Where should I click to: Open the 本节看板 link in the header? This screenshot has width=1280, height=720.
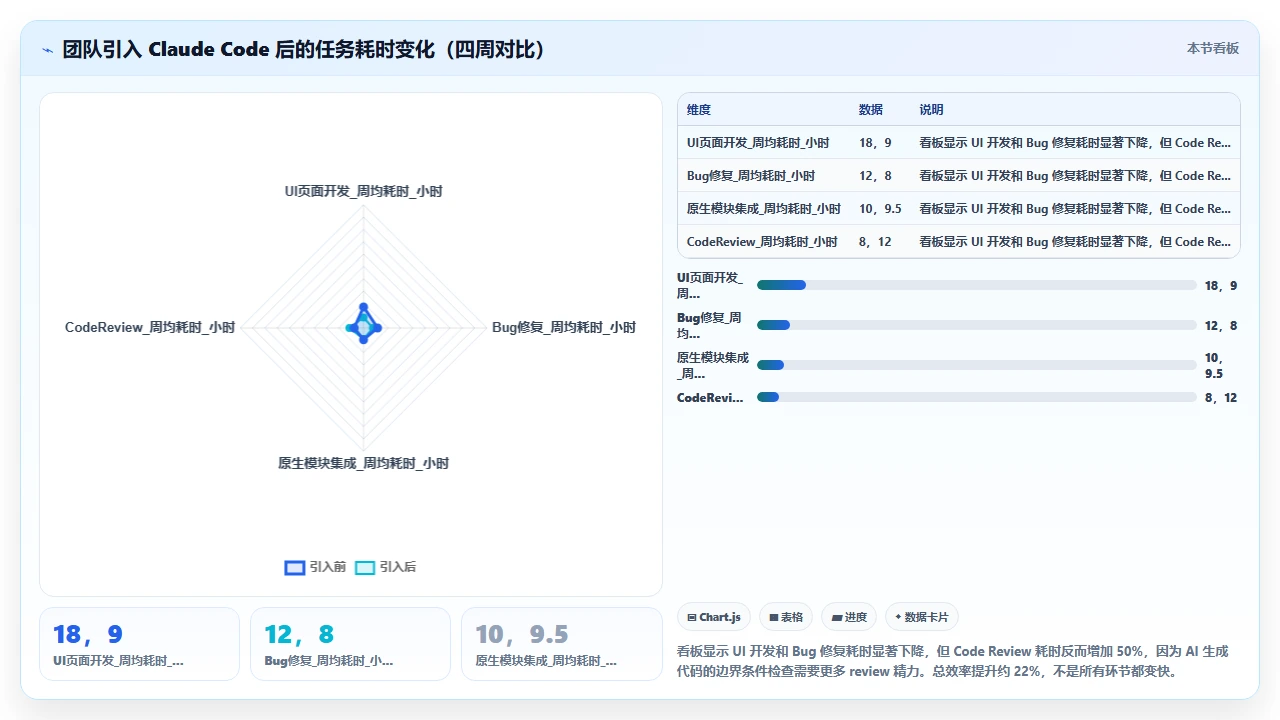click(1213, 48)
